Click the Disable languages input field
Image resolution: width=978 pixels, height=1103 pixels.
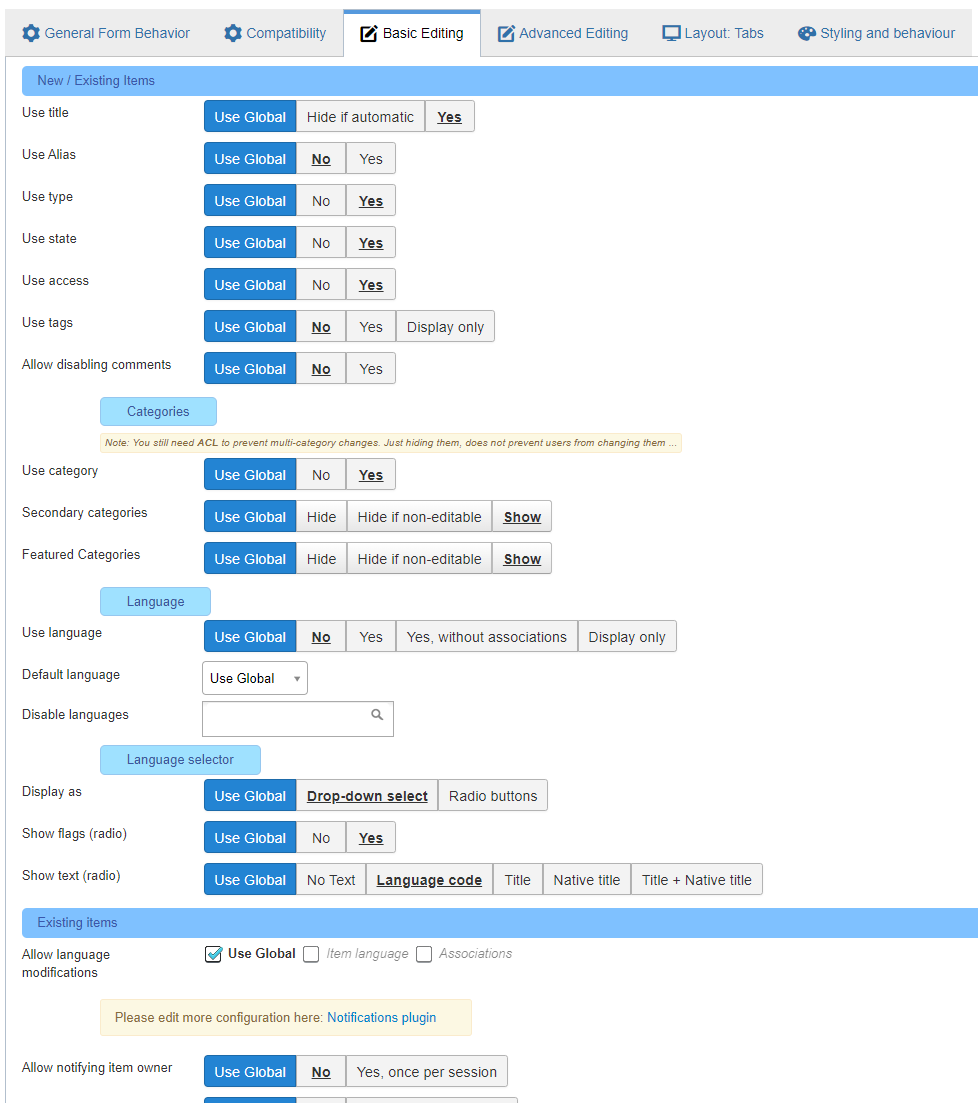click(298, 719)
